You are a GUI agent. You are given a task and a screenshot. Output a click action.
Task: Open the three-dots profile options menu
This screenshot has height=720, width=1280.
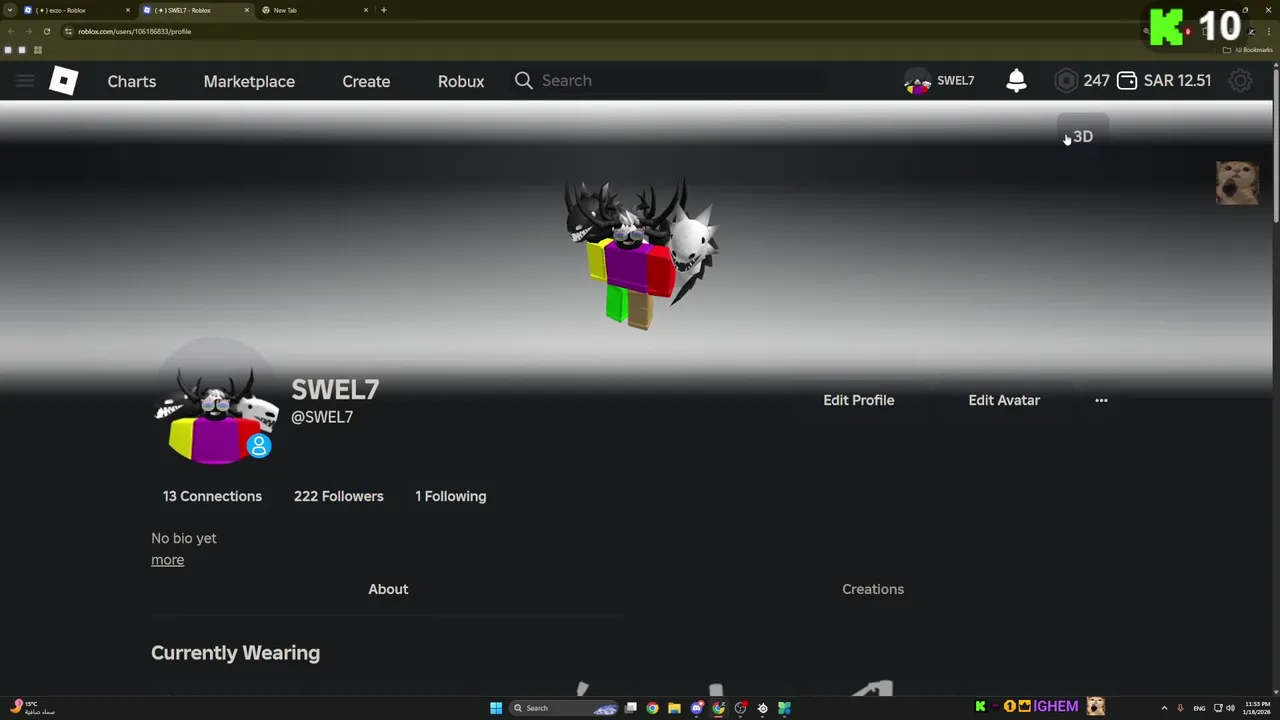[1101, 400]
